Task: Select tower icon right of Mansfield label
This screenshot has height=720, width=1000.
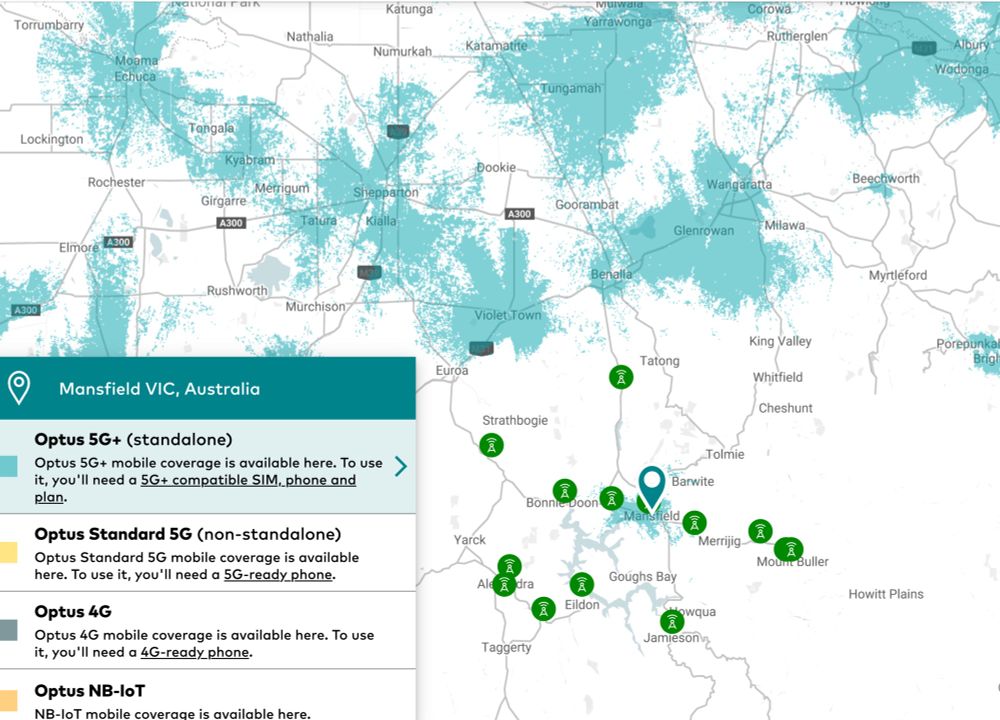Action: 694,523
